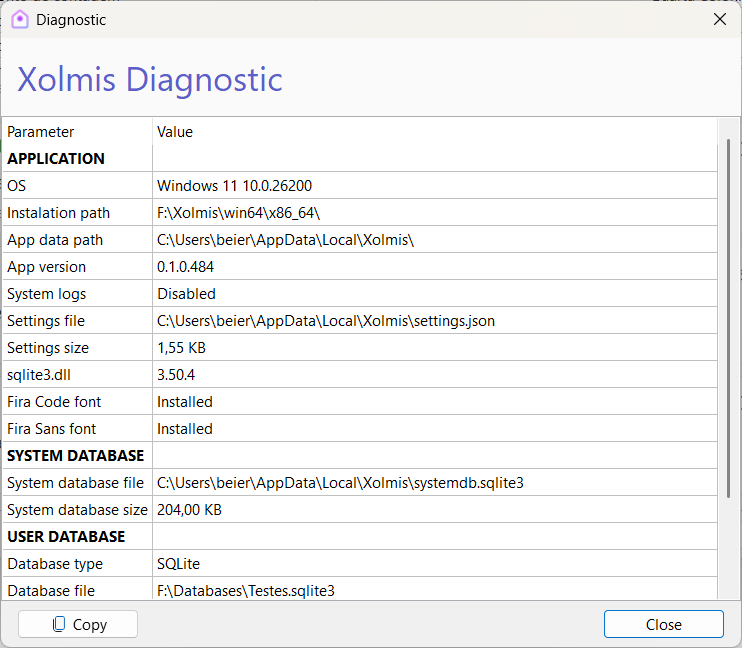The width and height of the screenshot is (742, 648).
Task: Click the vertical scrollbar thumb
Action: pos(728,318)
